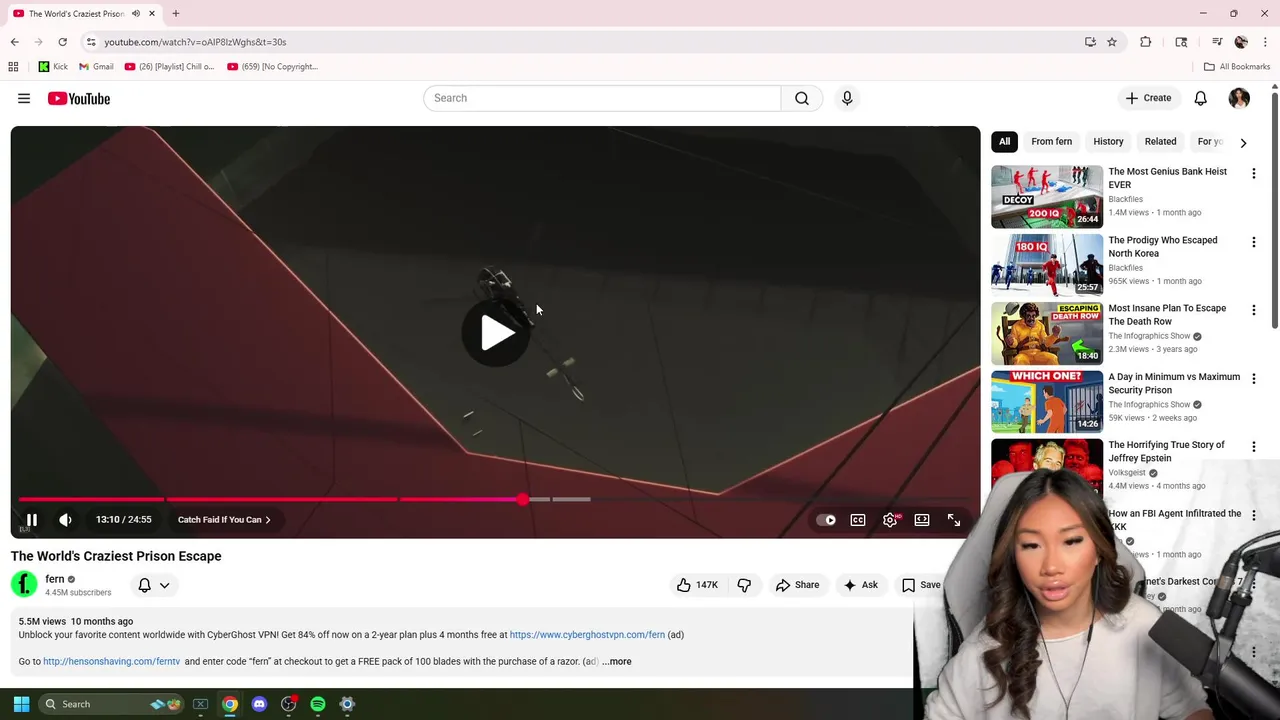Click the fern channel name

55,579
